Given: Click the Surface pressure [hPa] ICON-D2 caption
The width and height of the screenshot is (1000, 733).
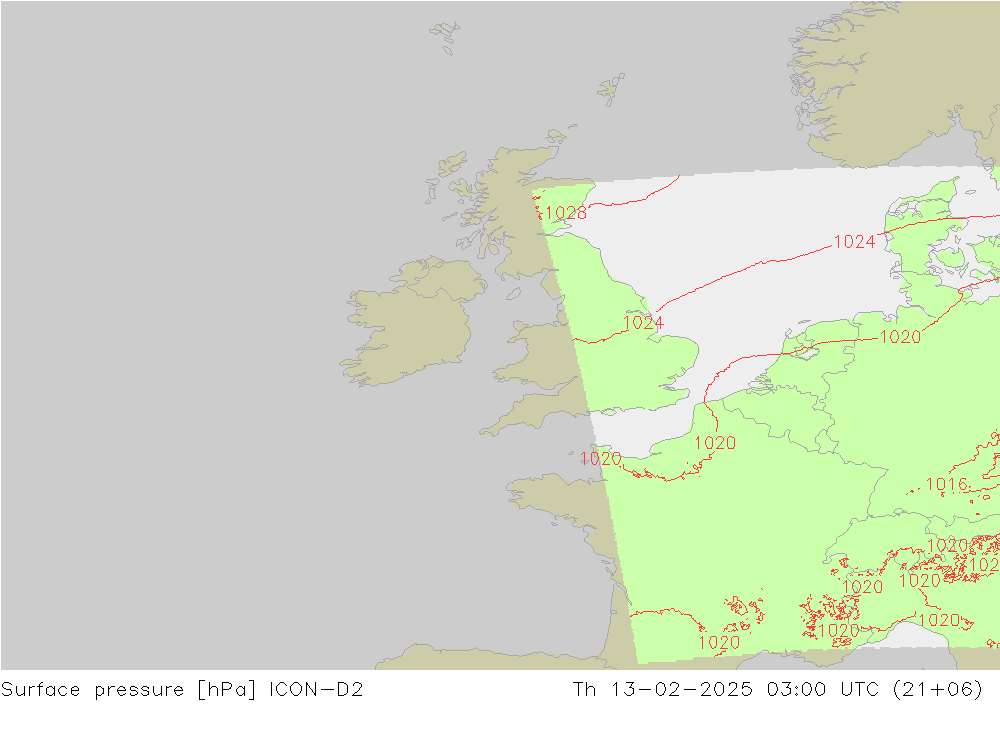Looking at the screenshot, I should pyautogui.click(x=182, y=690).
